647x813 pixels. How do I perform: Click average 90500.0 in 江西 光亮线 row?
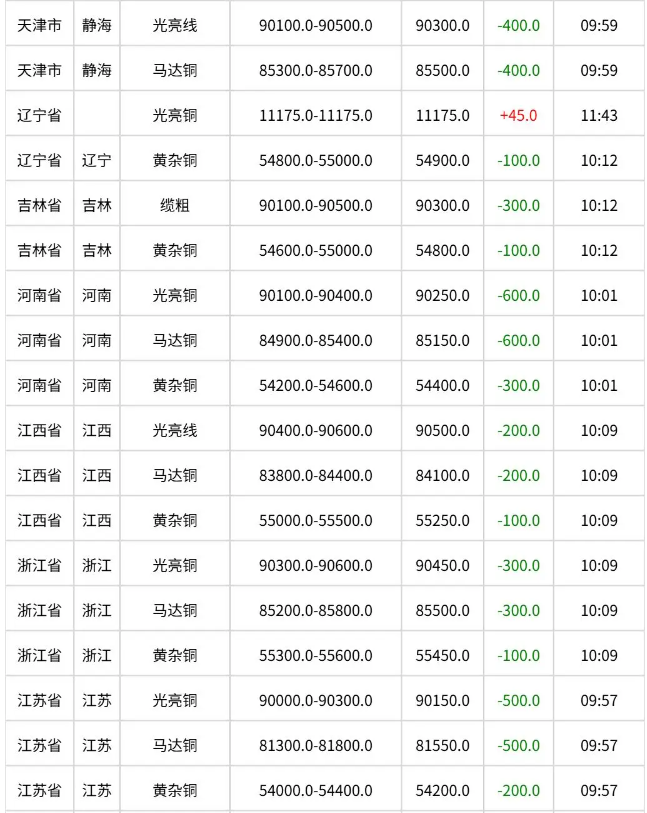pyautogui.click(x=442, y=431)
